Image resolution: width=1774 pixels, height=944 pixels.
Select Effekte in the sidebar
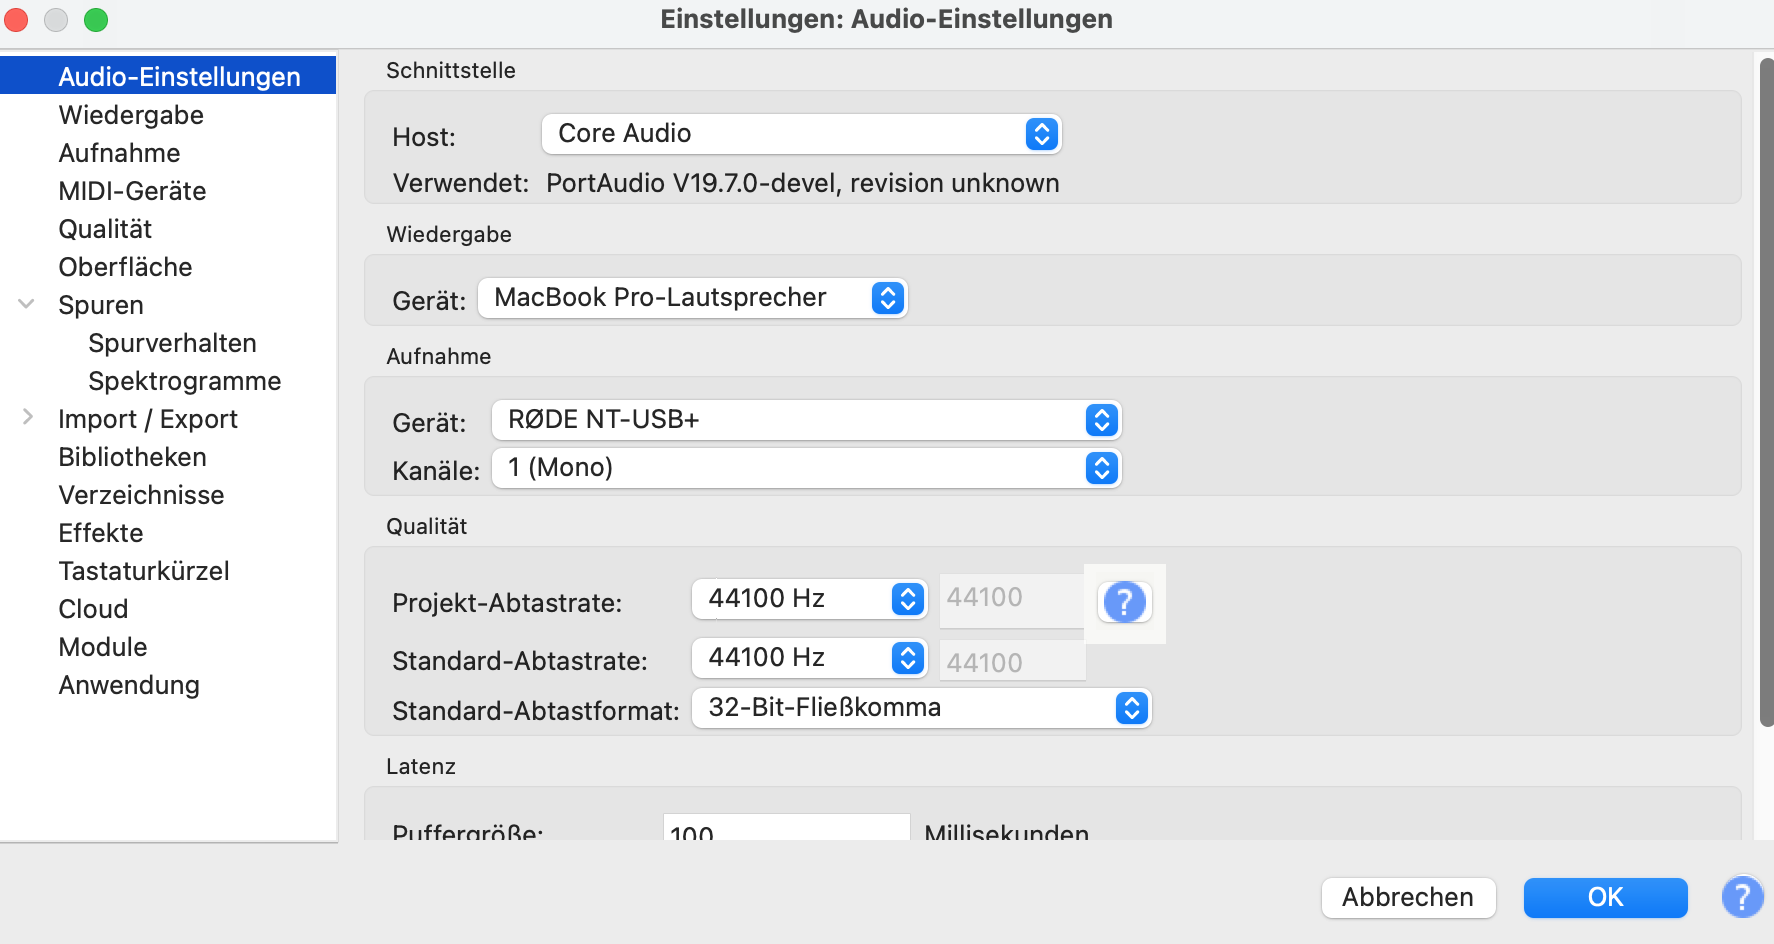101,533
